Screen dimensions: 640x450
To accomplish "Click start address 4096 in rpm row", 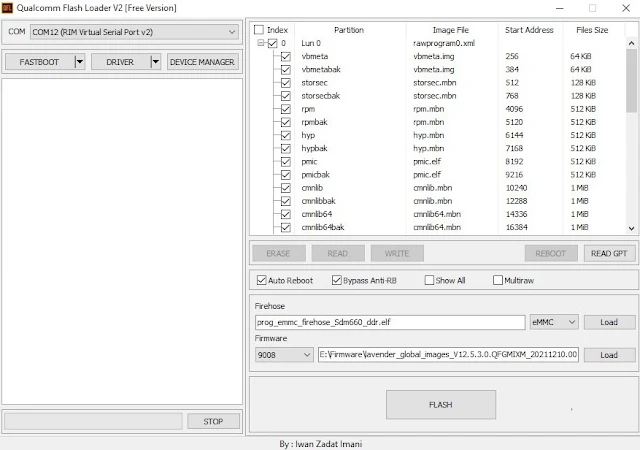I will (x=514, y=109).
